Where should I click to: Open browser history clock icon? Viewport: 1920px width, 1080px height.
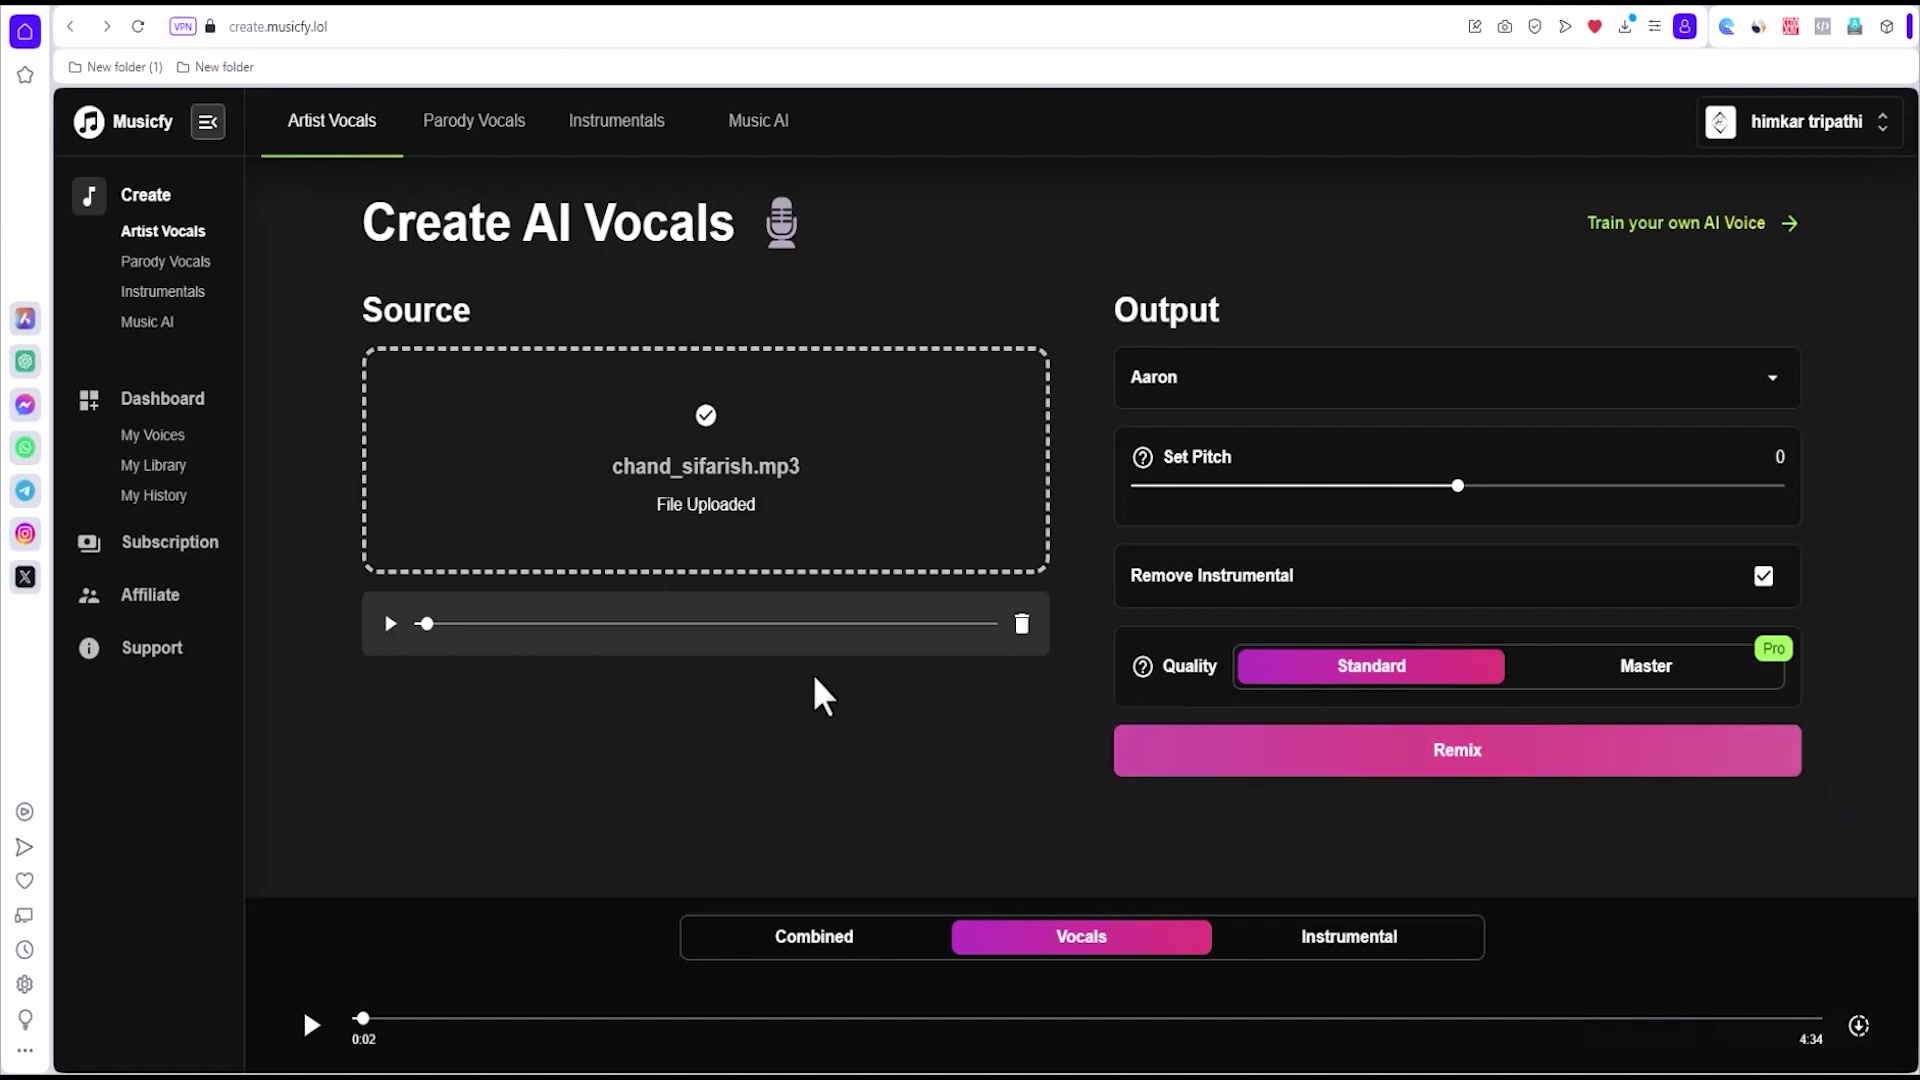point(25,950)
